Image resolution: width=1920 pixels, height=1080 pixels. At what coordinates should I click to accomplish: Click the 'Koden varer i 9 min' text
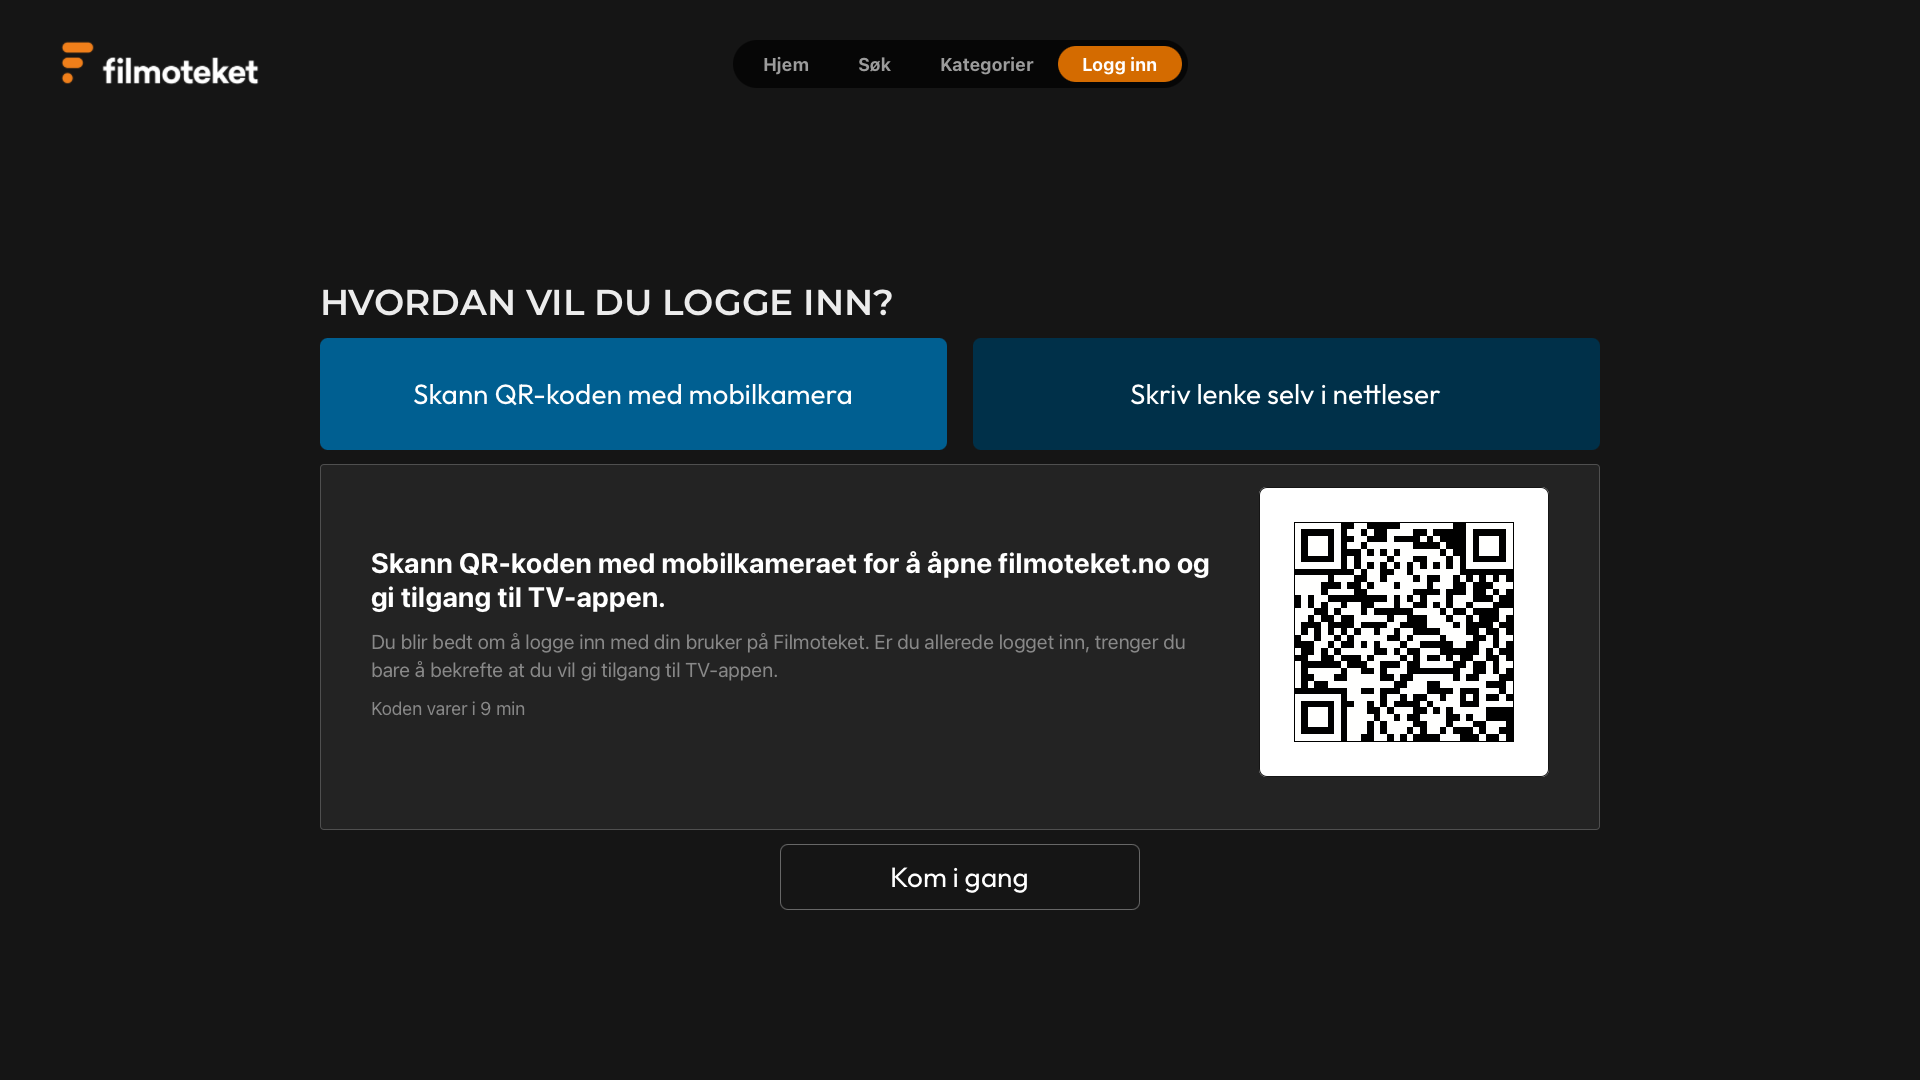click(448, 708)
